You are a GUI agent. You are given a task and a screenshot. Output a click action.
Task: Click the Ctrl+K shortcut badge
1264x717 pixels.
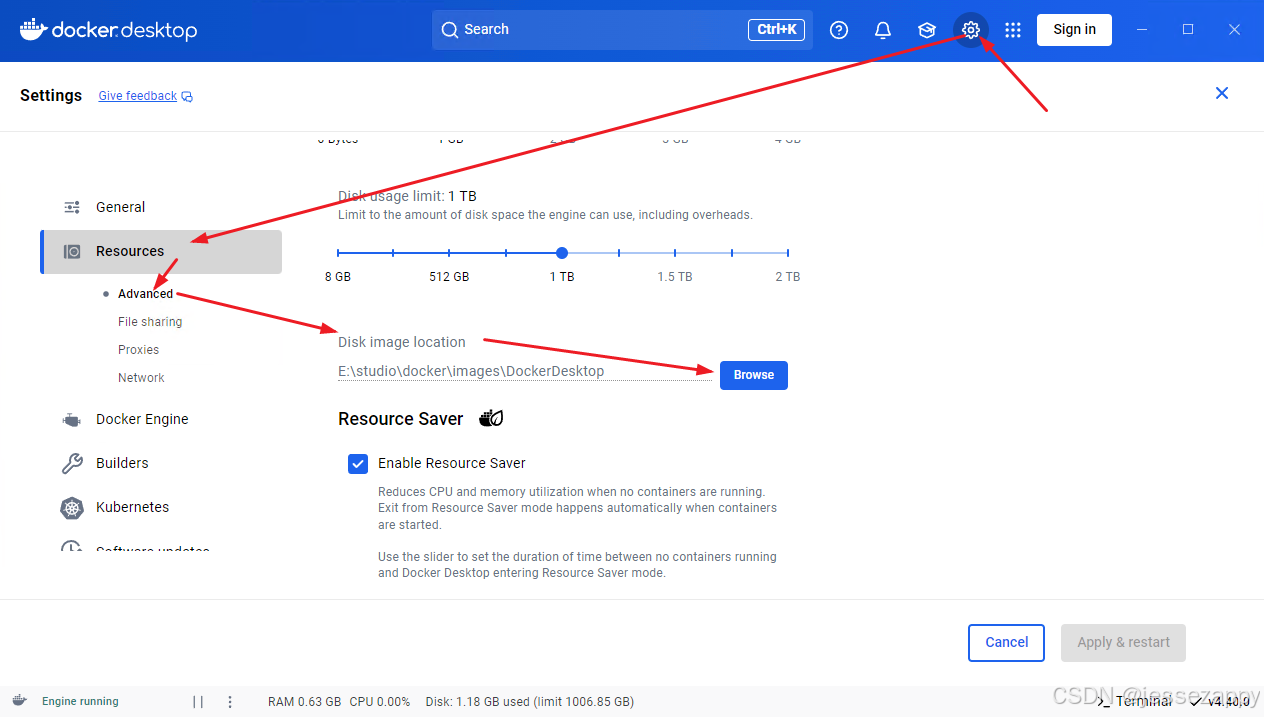point(776,30)
